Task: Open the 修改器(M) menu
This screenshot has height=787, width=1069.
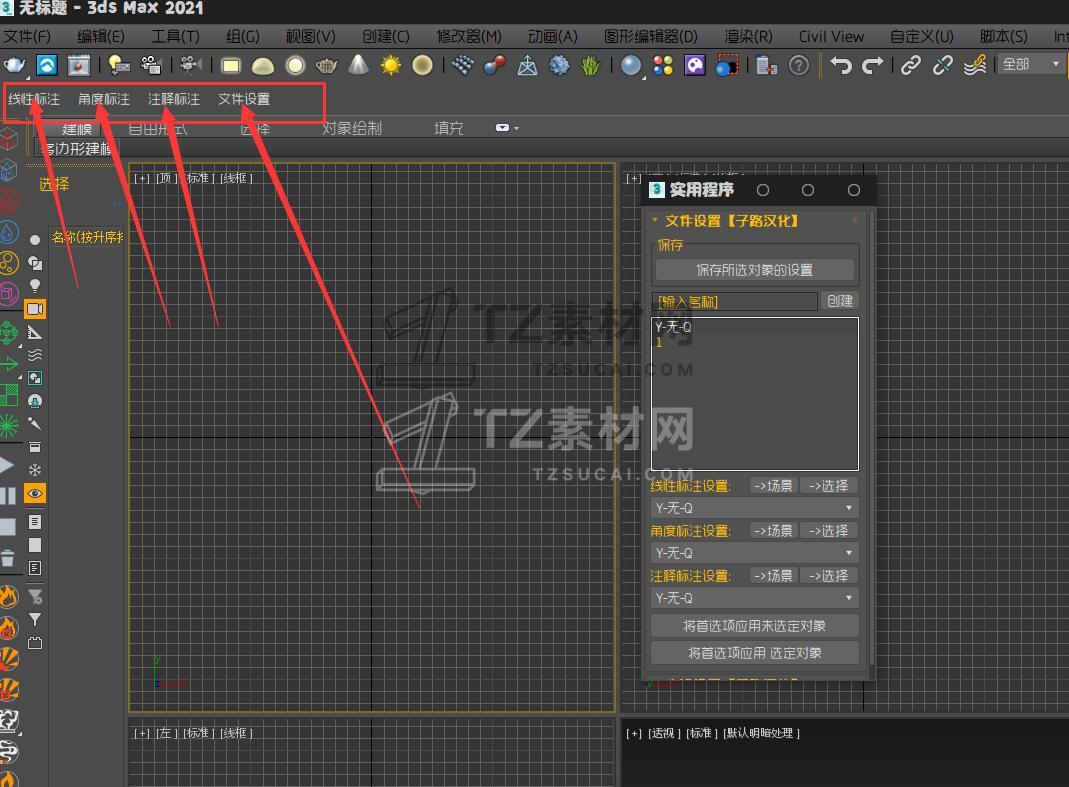Action: click(468, 36)
